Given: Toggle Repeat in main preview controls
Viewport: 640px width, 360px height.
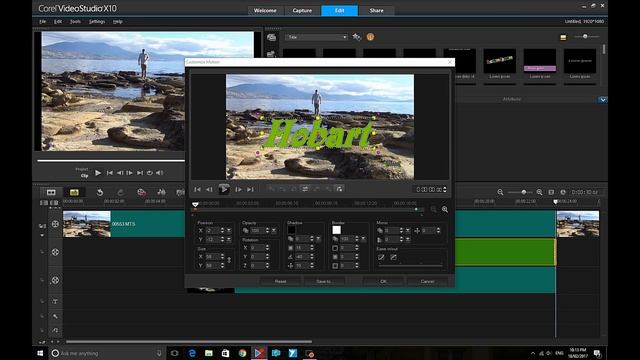Looking at the screenshot, I should coord(150,173).
